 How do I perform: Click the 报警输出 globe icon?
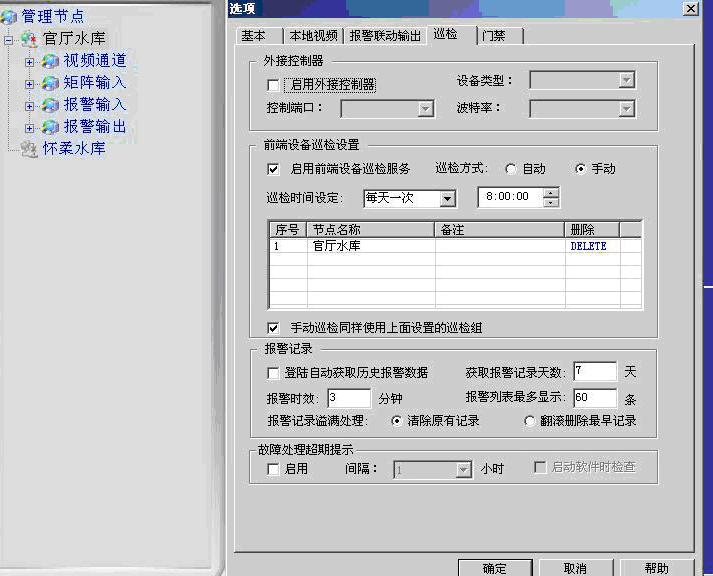51,127
